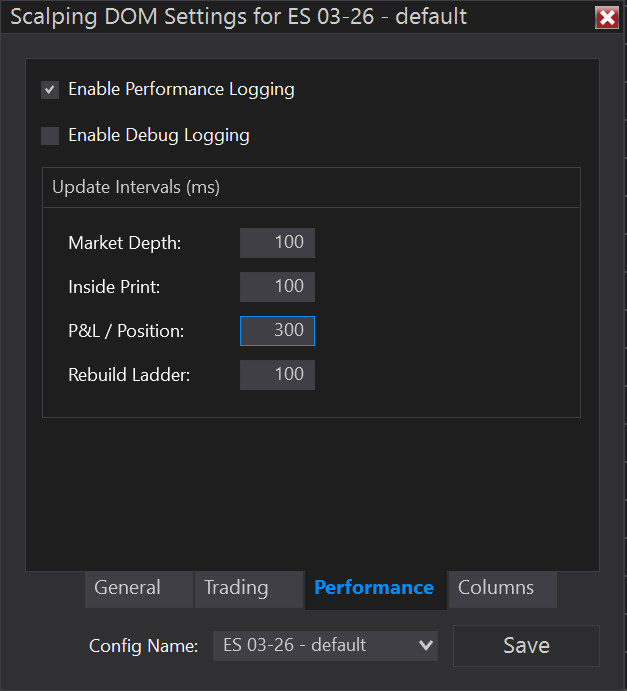Image resolution: width=627 pixels, height=691 pixels.
Task: Click the Market Depth interval field
Action: coord(277,243)
